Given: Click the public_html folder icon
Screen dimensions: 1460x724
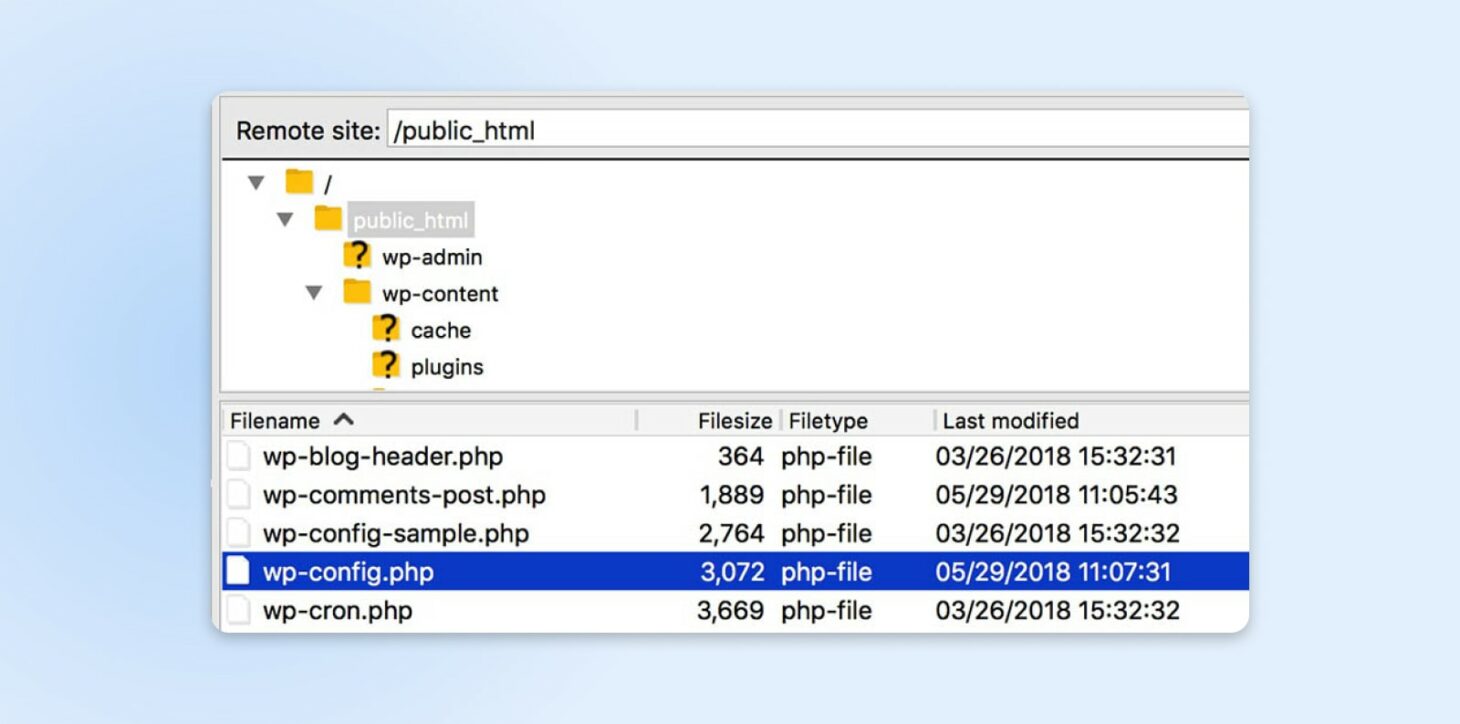Looking at the screenshot, I should pyautogui.click(x=327, y=219).
